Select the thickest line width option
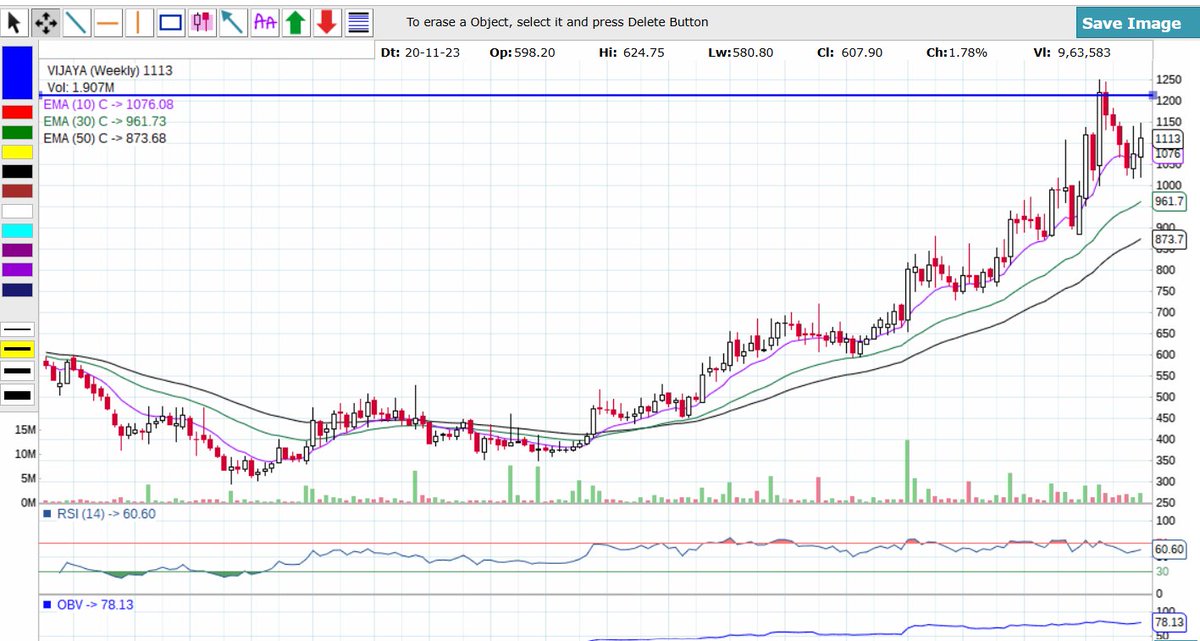This screenshot has height=641, width=1200. pyautogui.click(x=18, y=394)
